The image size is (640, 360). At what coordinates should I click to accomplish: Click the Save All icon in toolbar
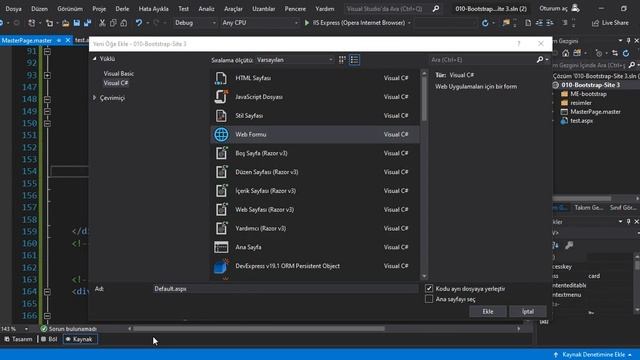[87, 23]
